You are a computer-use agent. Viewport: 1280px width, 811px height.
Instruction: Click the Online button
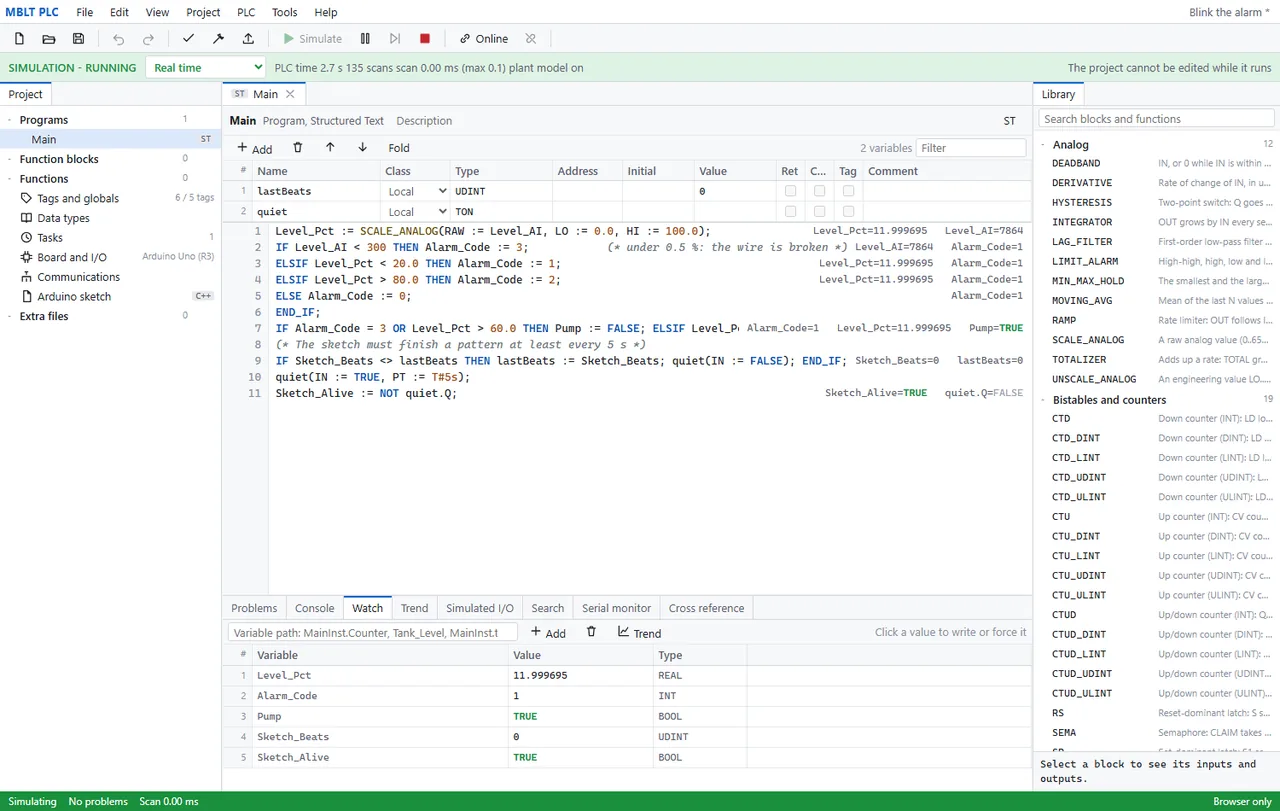484,39
